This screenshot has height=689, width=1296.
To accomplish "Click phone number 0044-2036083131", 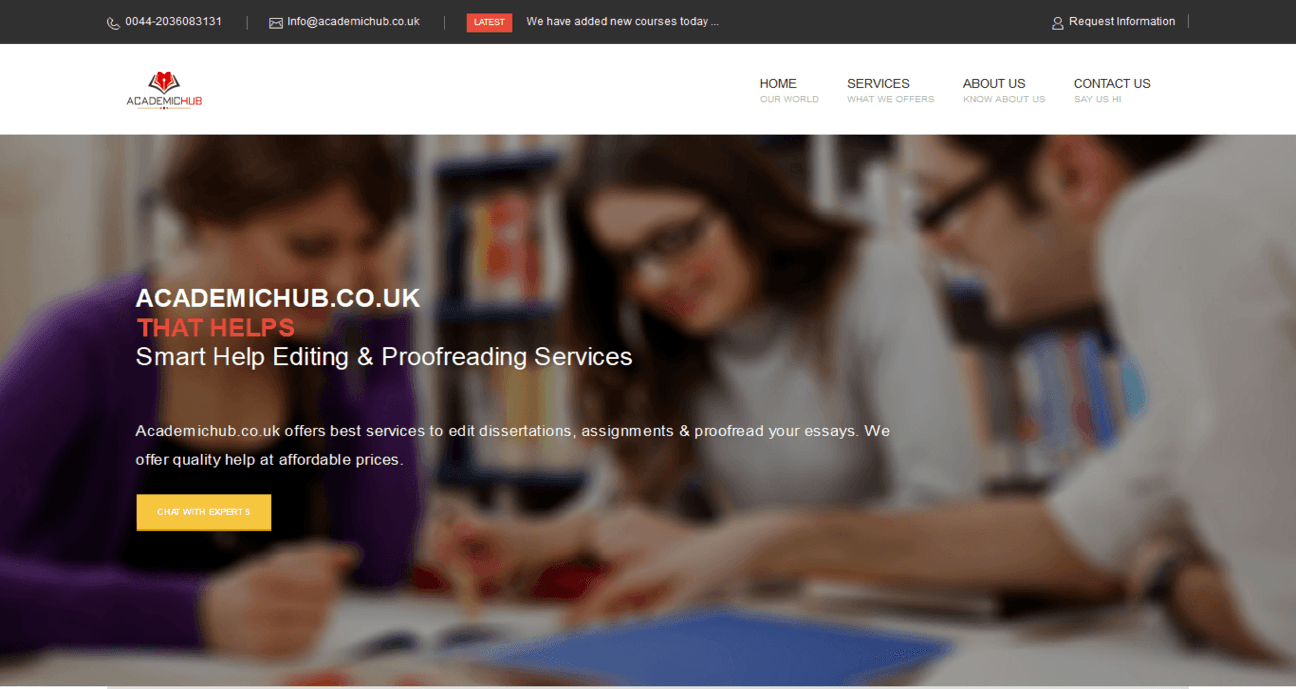I will coord(174,21).
